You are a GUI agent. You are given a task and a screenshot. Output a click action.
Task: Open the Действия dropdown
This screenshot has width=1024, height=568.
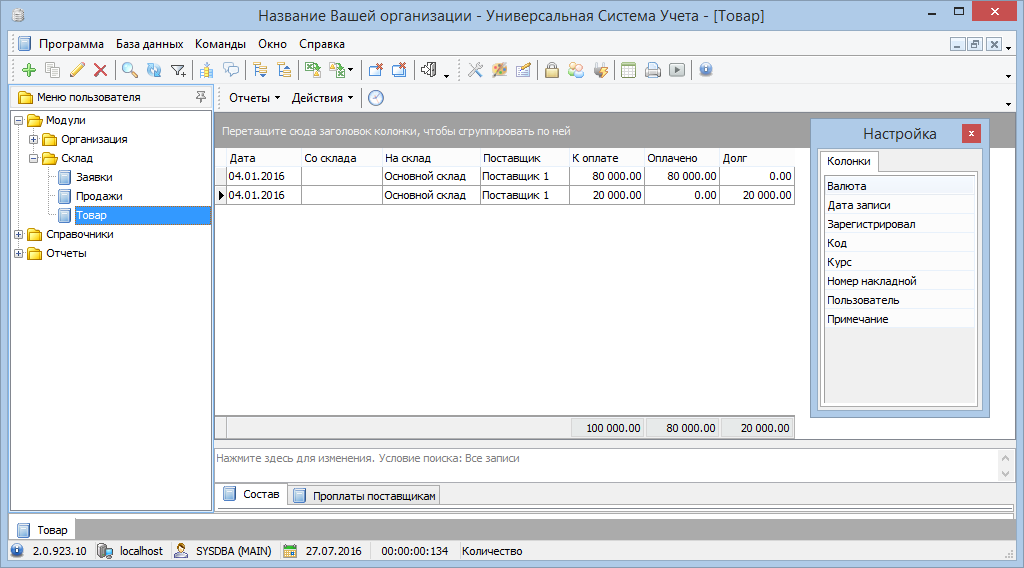[x=322, y=98]
